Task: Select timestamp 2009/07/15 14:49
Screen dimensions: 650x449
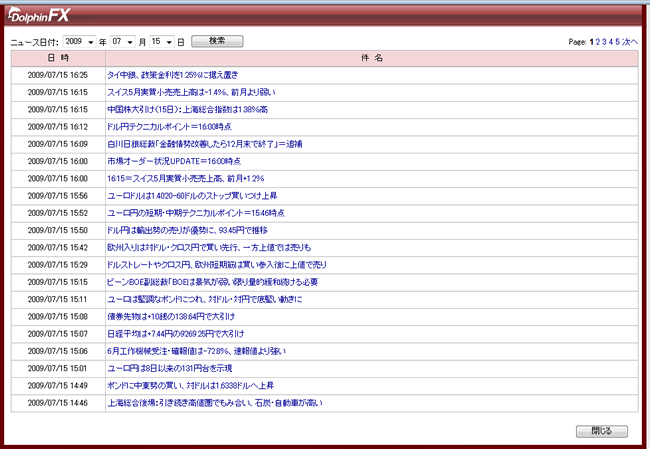Action: point(58,386)
